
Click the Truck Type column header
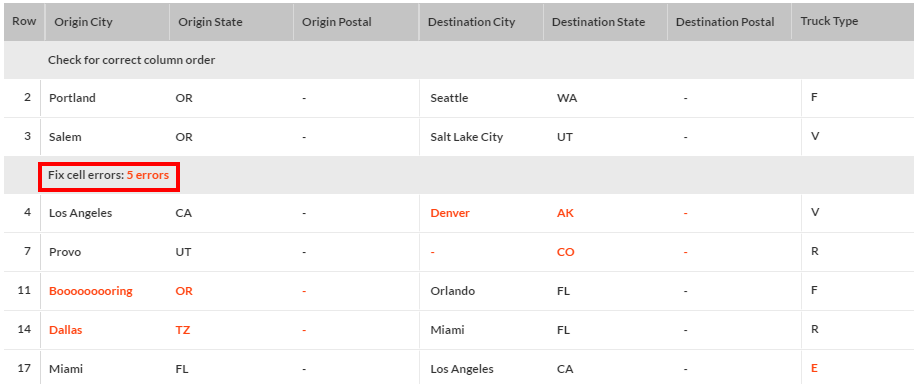pyautogui.click(x=829, y=21)
